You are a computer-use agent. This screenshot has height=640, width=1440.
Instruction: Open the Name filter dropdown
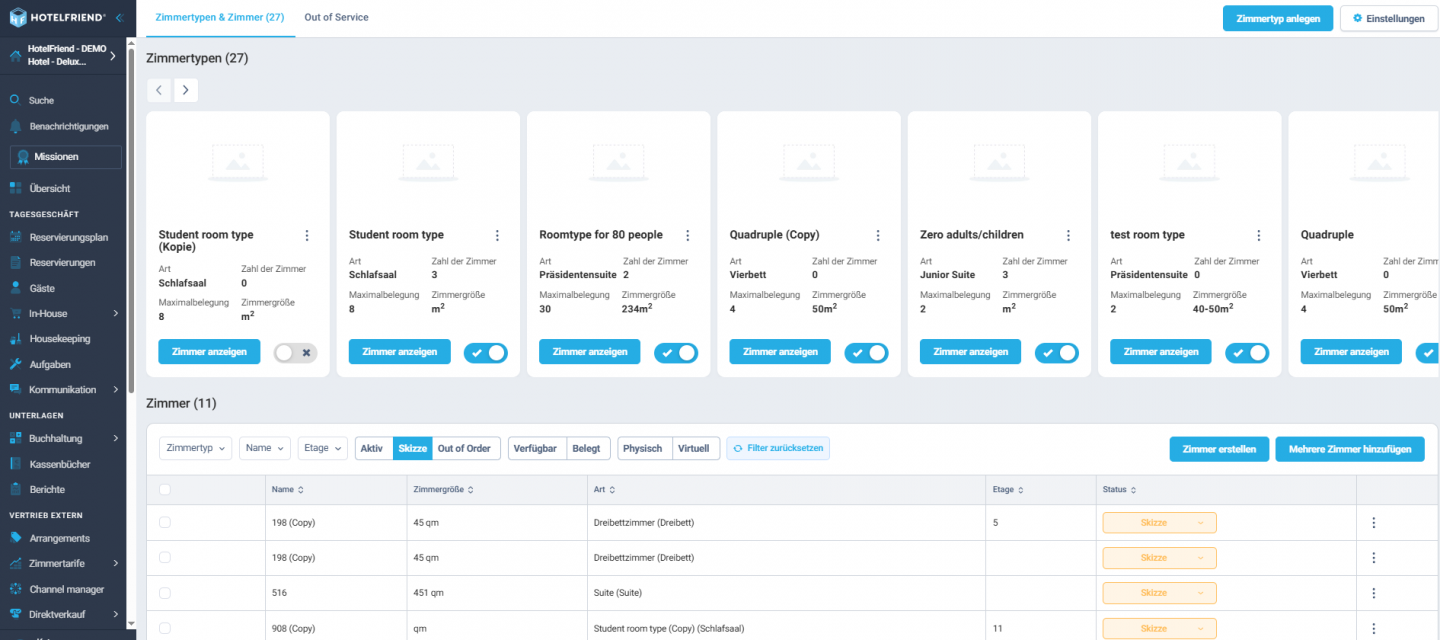[x=265, y=448]
